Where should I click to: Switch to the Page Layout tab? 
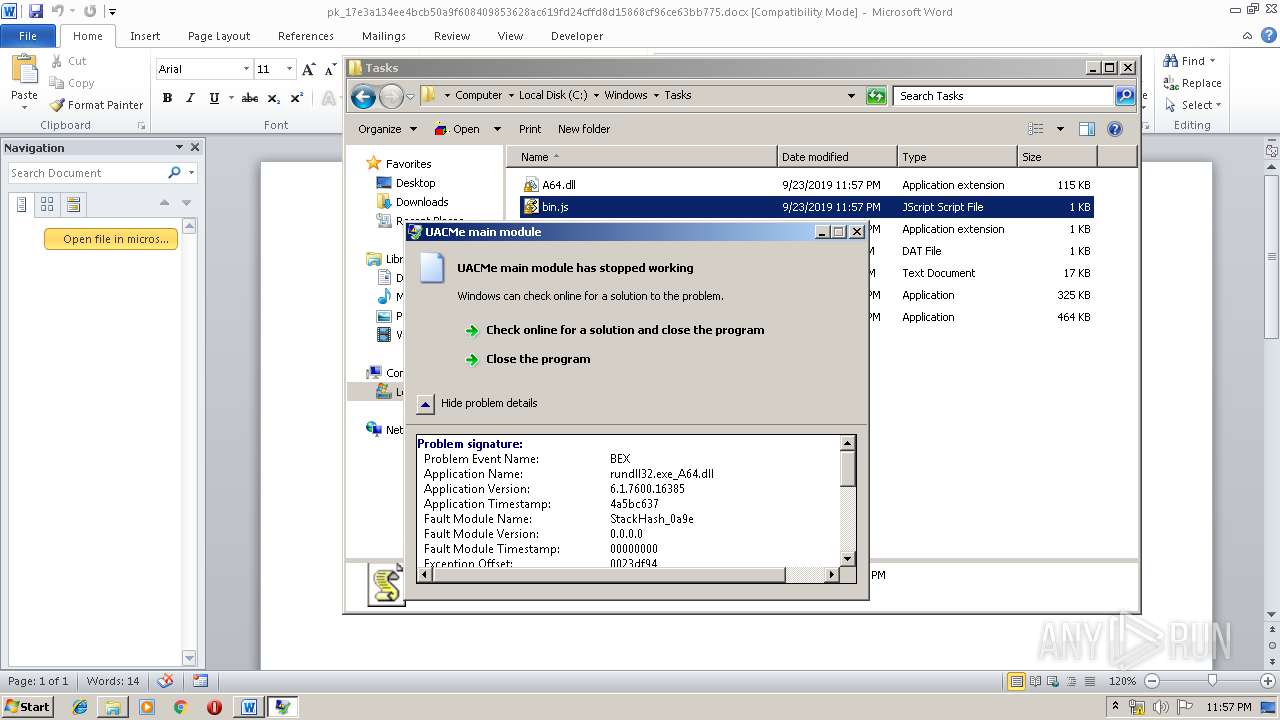[219, 36]
